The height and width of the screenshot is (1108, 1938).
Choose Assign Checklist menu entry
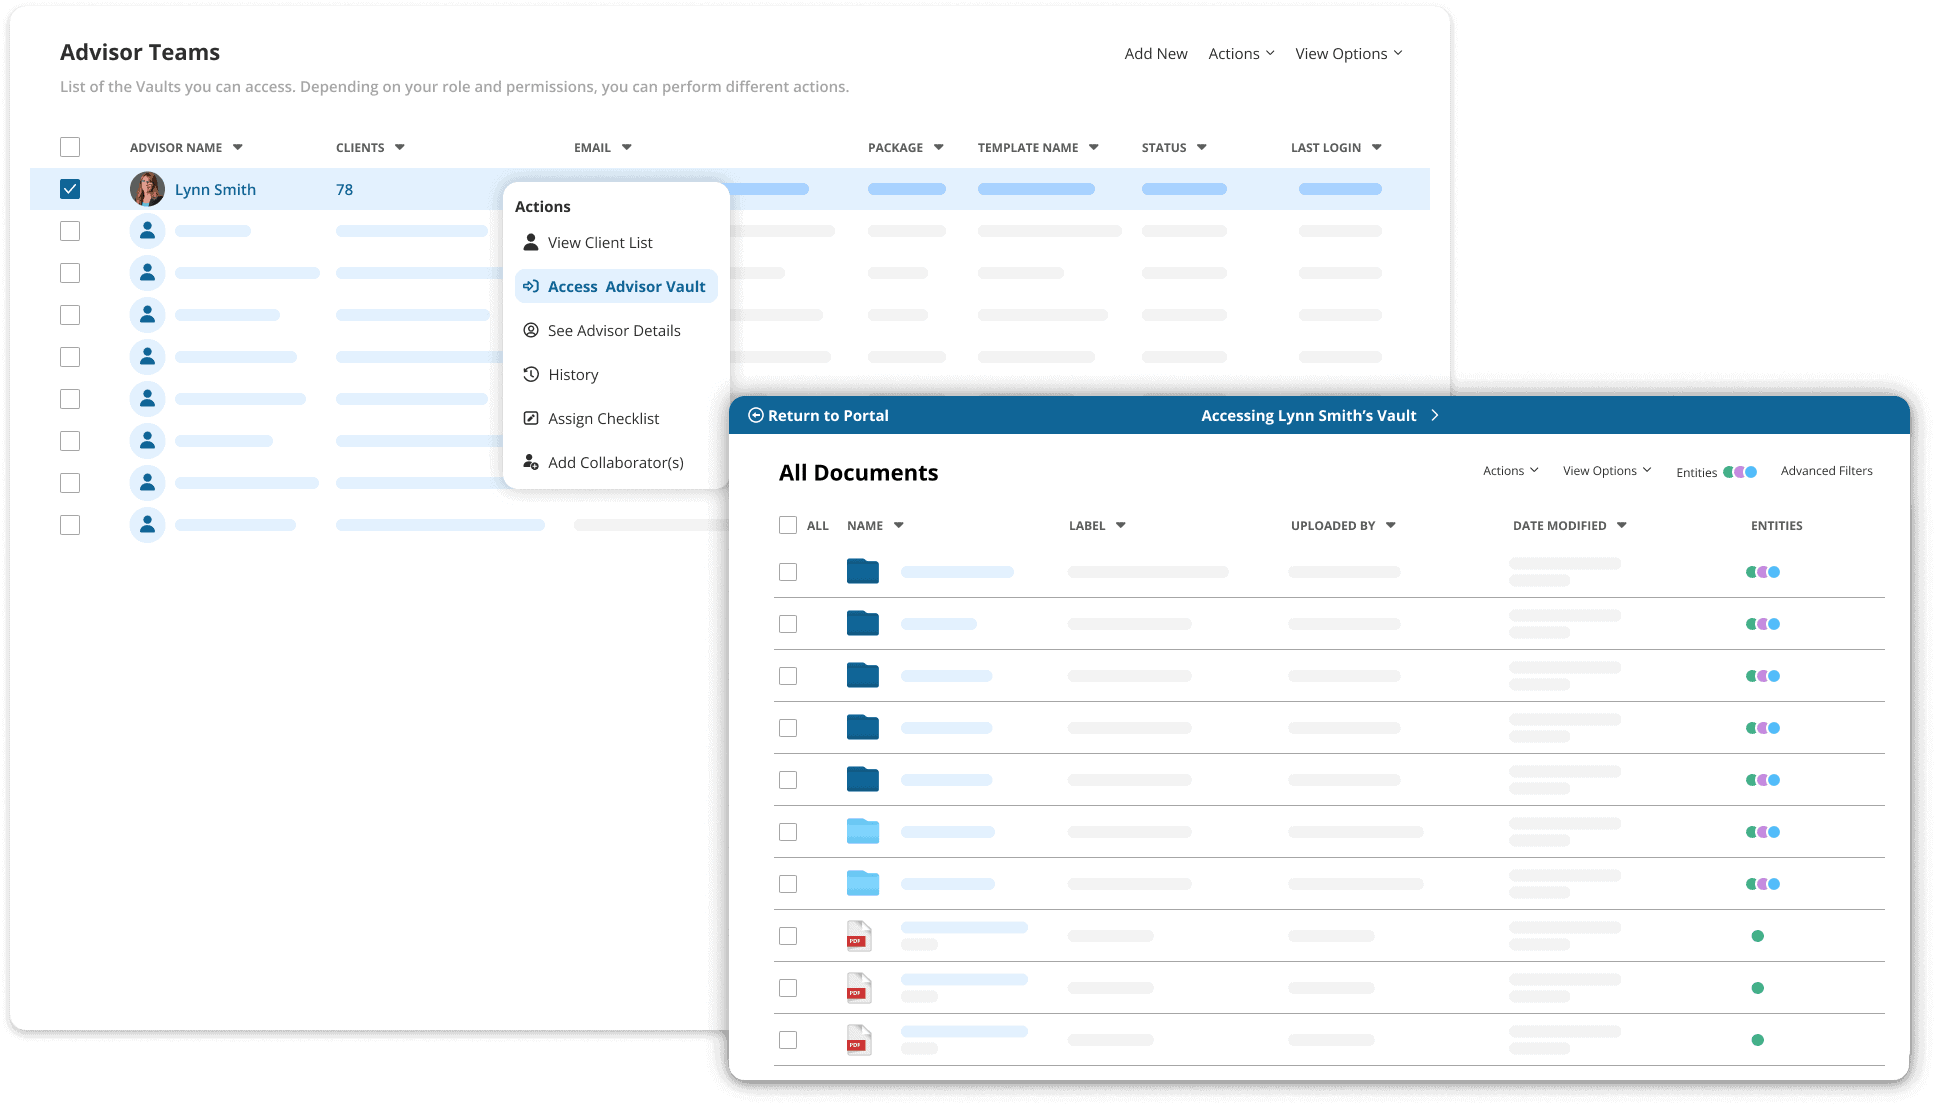click(x=603, y=418)
